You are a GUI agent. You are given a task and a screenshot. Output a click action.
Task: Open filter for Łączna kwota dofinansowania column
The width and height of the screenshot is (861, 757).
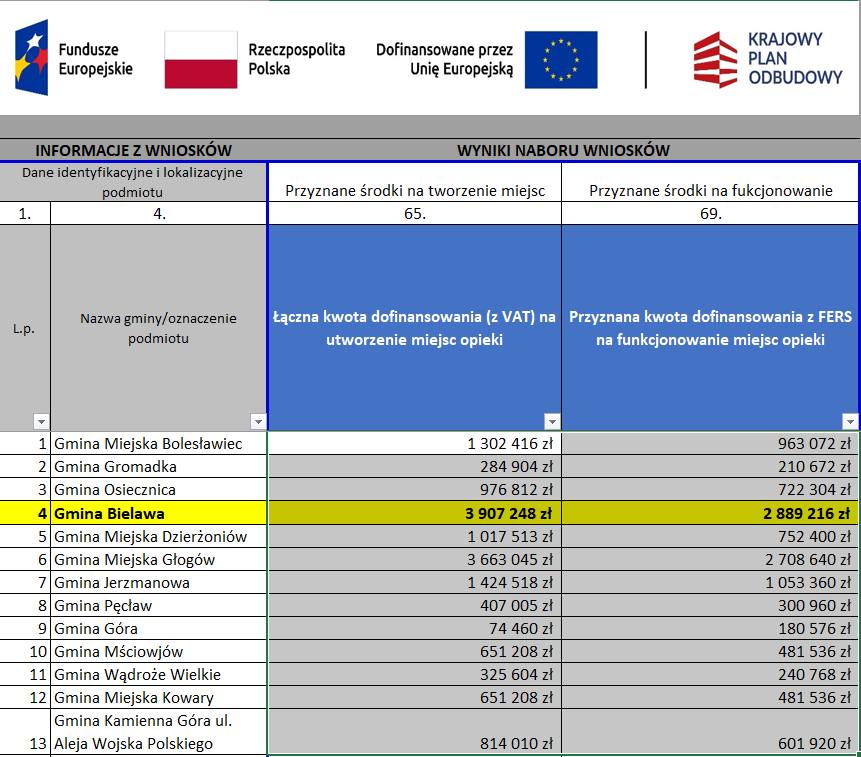[552, 422]
